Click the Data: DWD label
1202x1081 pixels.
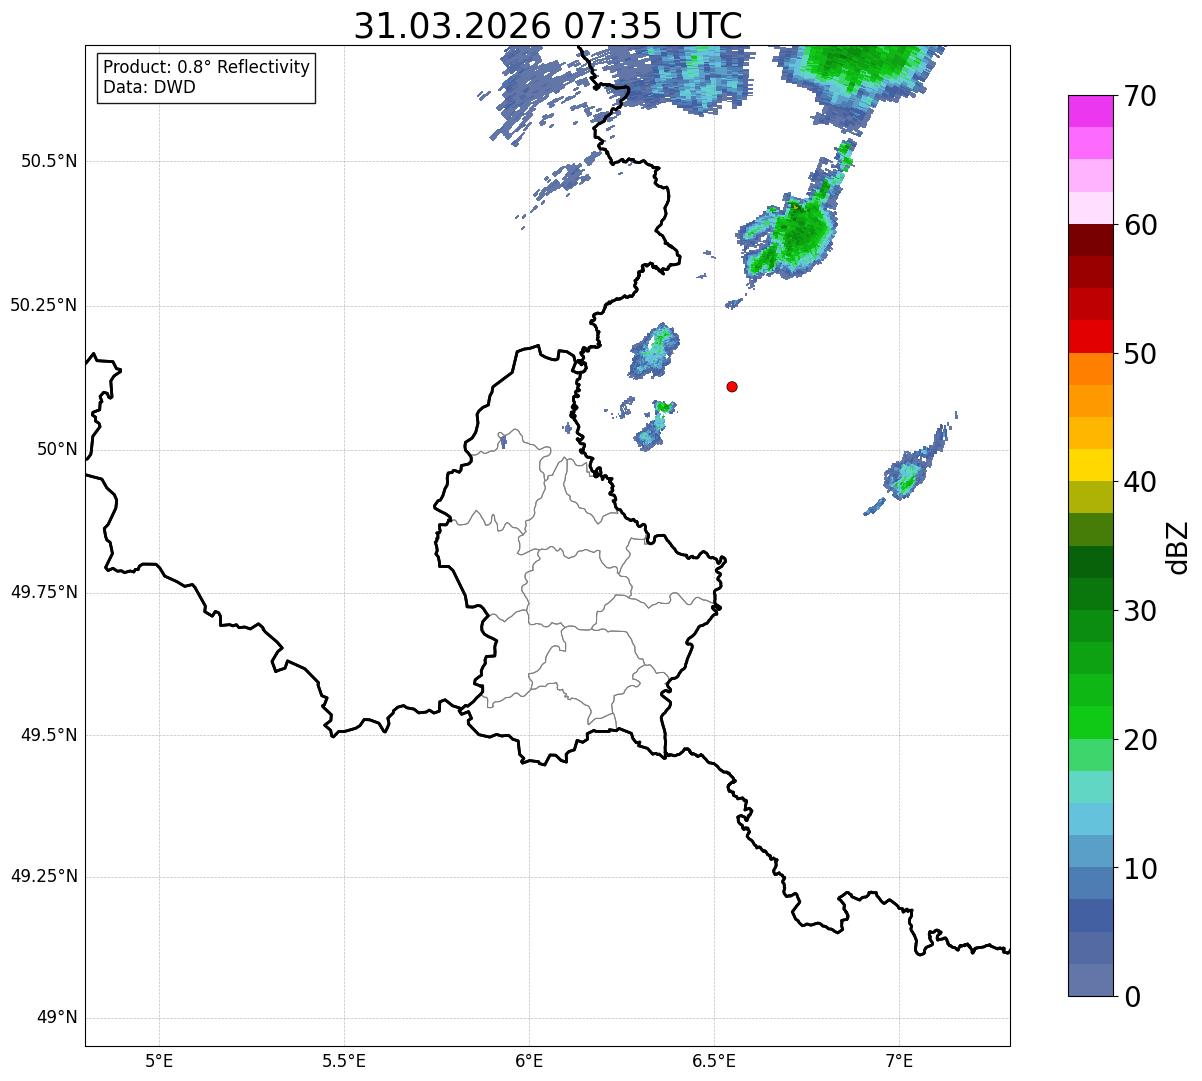pyautogui.click(x=149, y=87)
